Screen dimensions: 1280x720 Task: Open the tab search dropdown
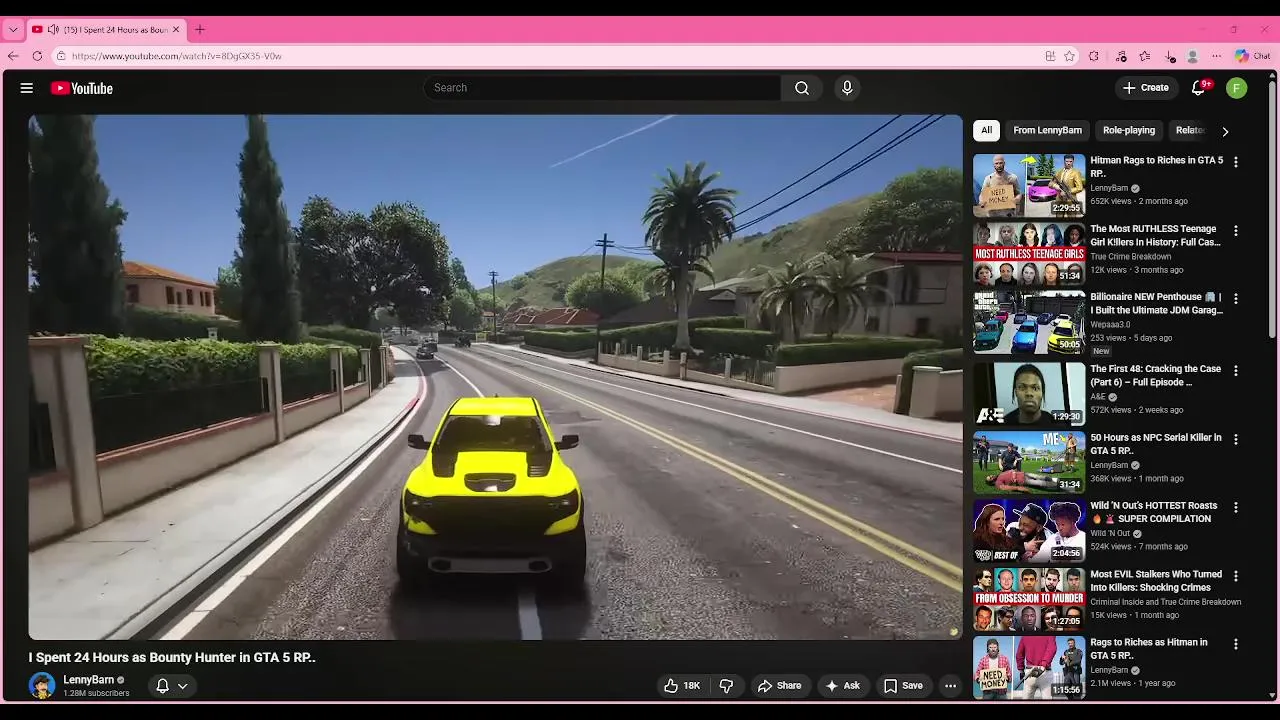click(x=13, y=30)
